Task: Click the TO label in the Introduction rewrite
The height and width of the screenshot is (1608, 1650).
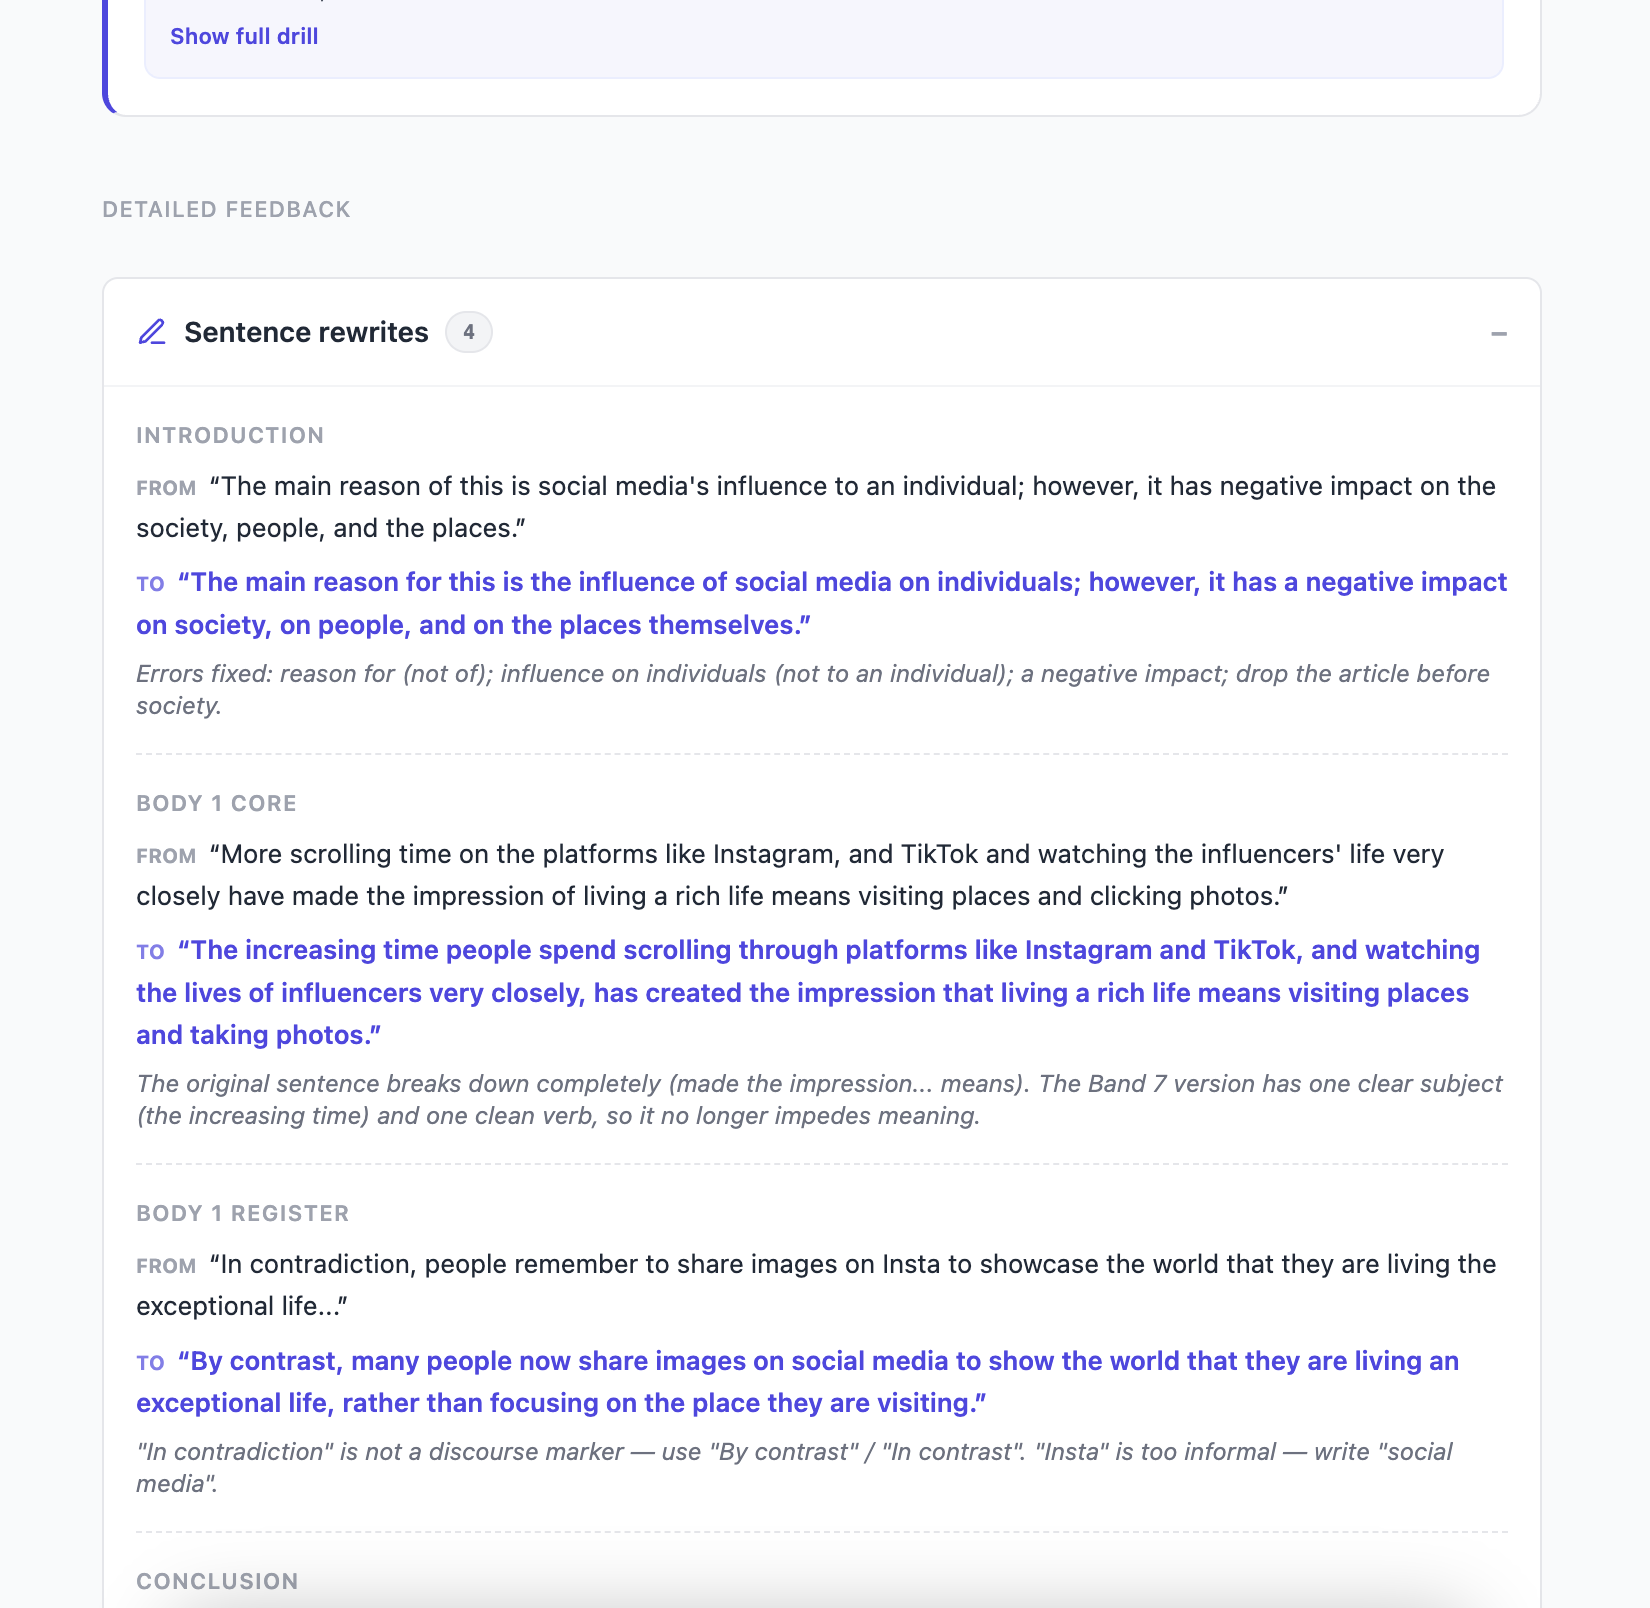Action: point(150,584)
